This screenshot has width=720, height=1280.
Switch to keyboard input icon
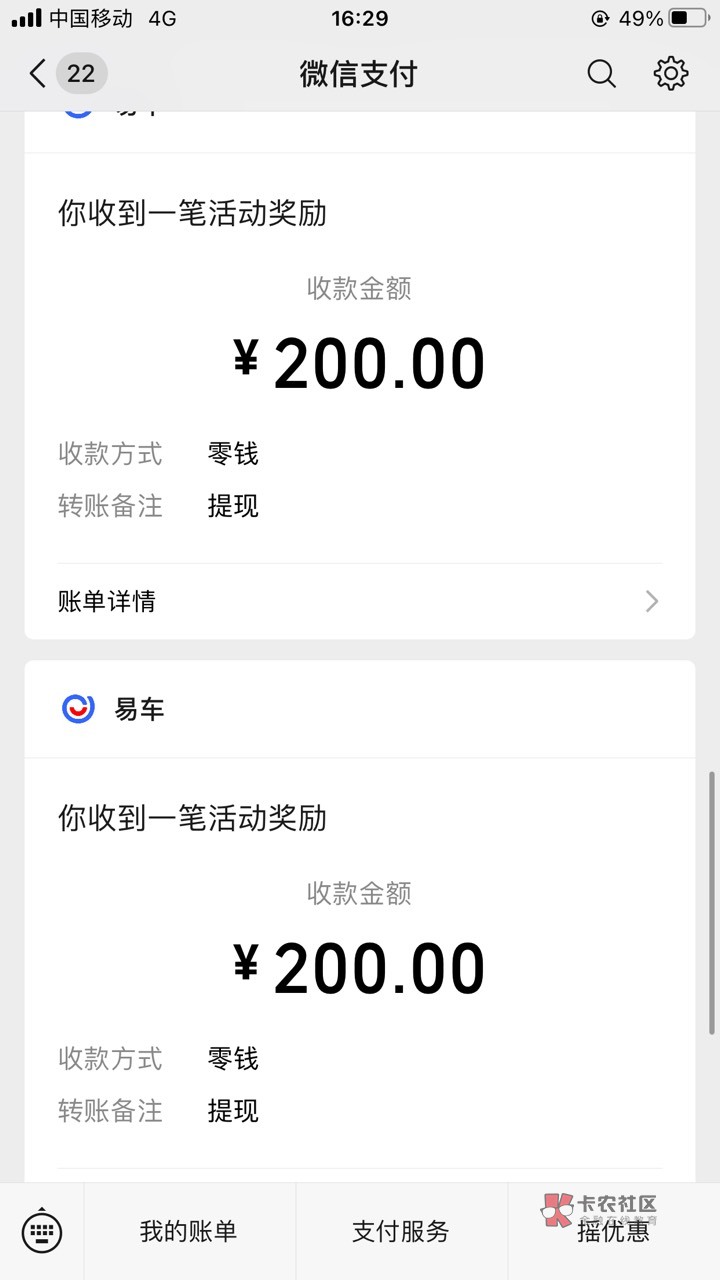coord(42,1231)
